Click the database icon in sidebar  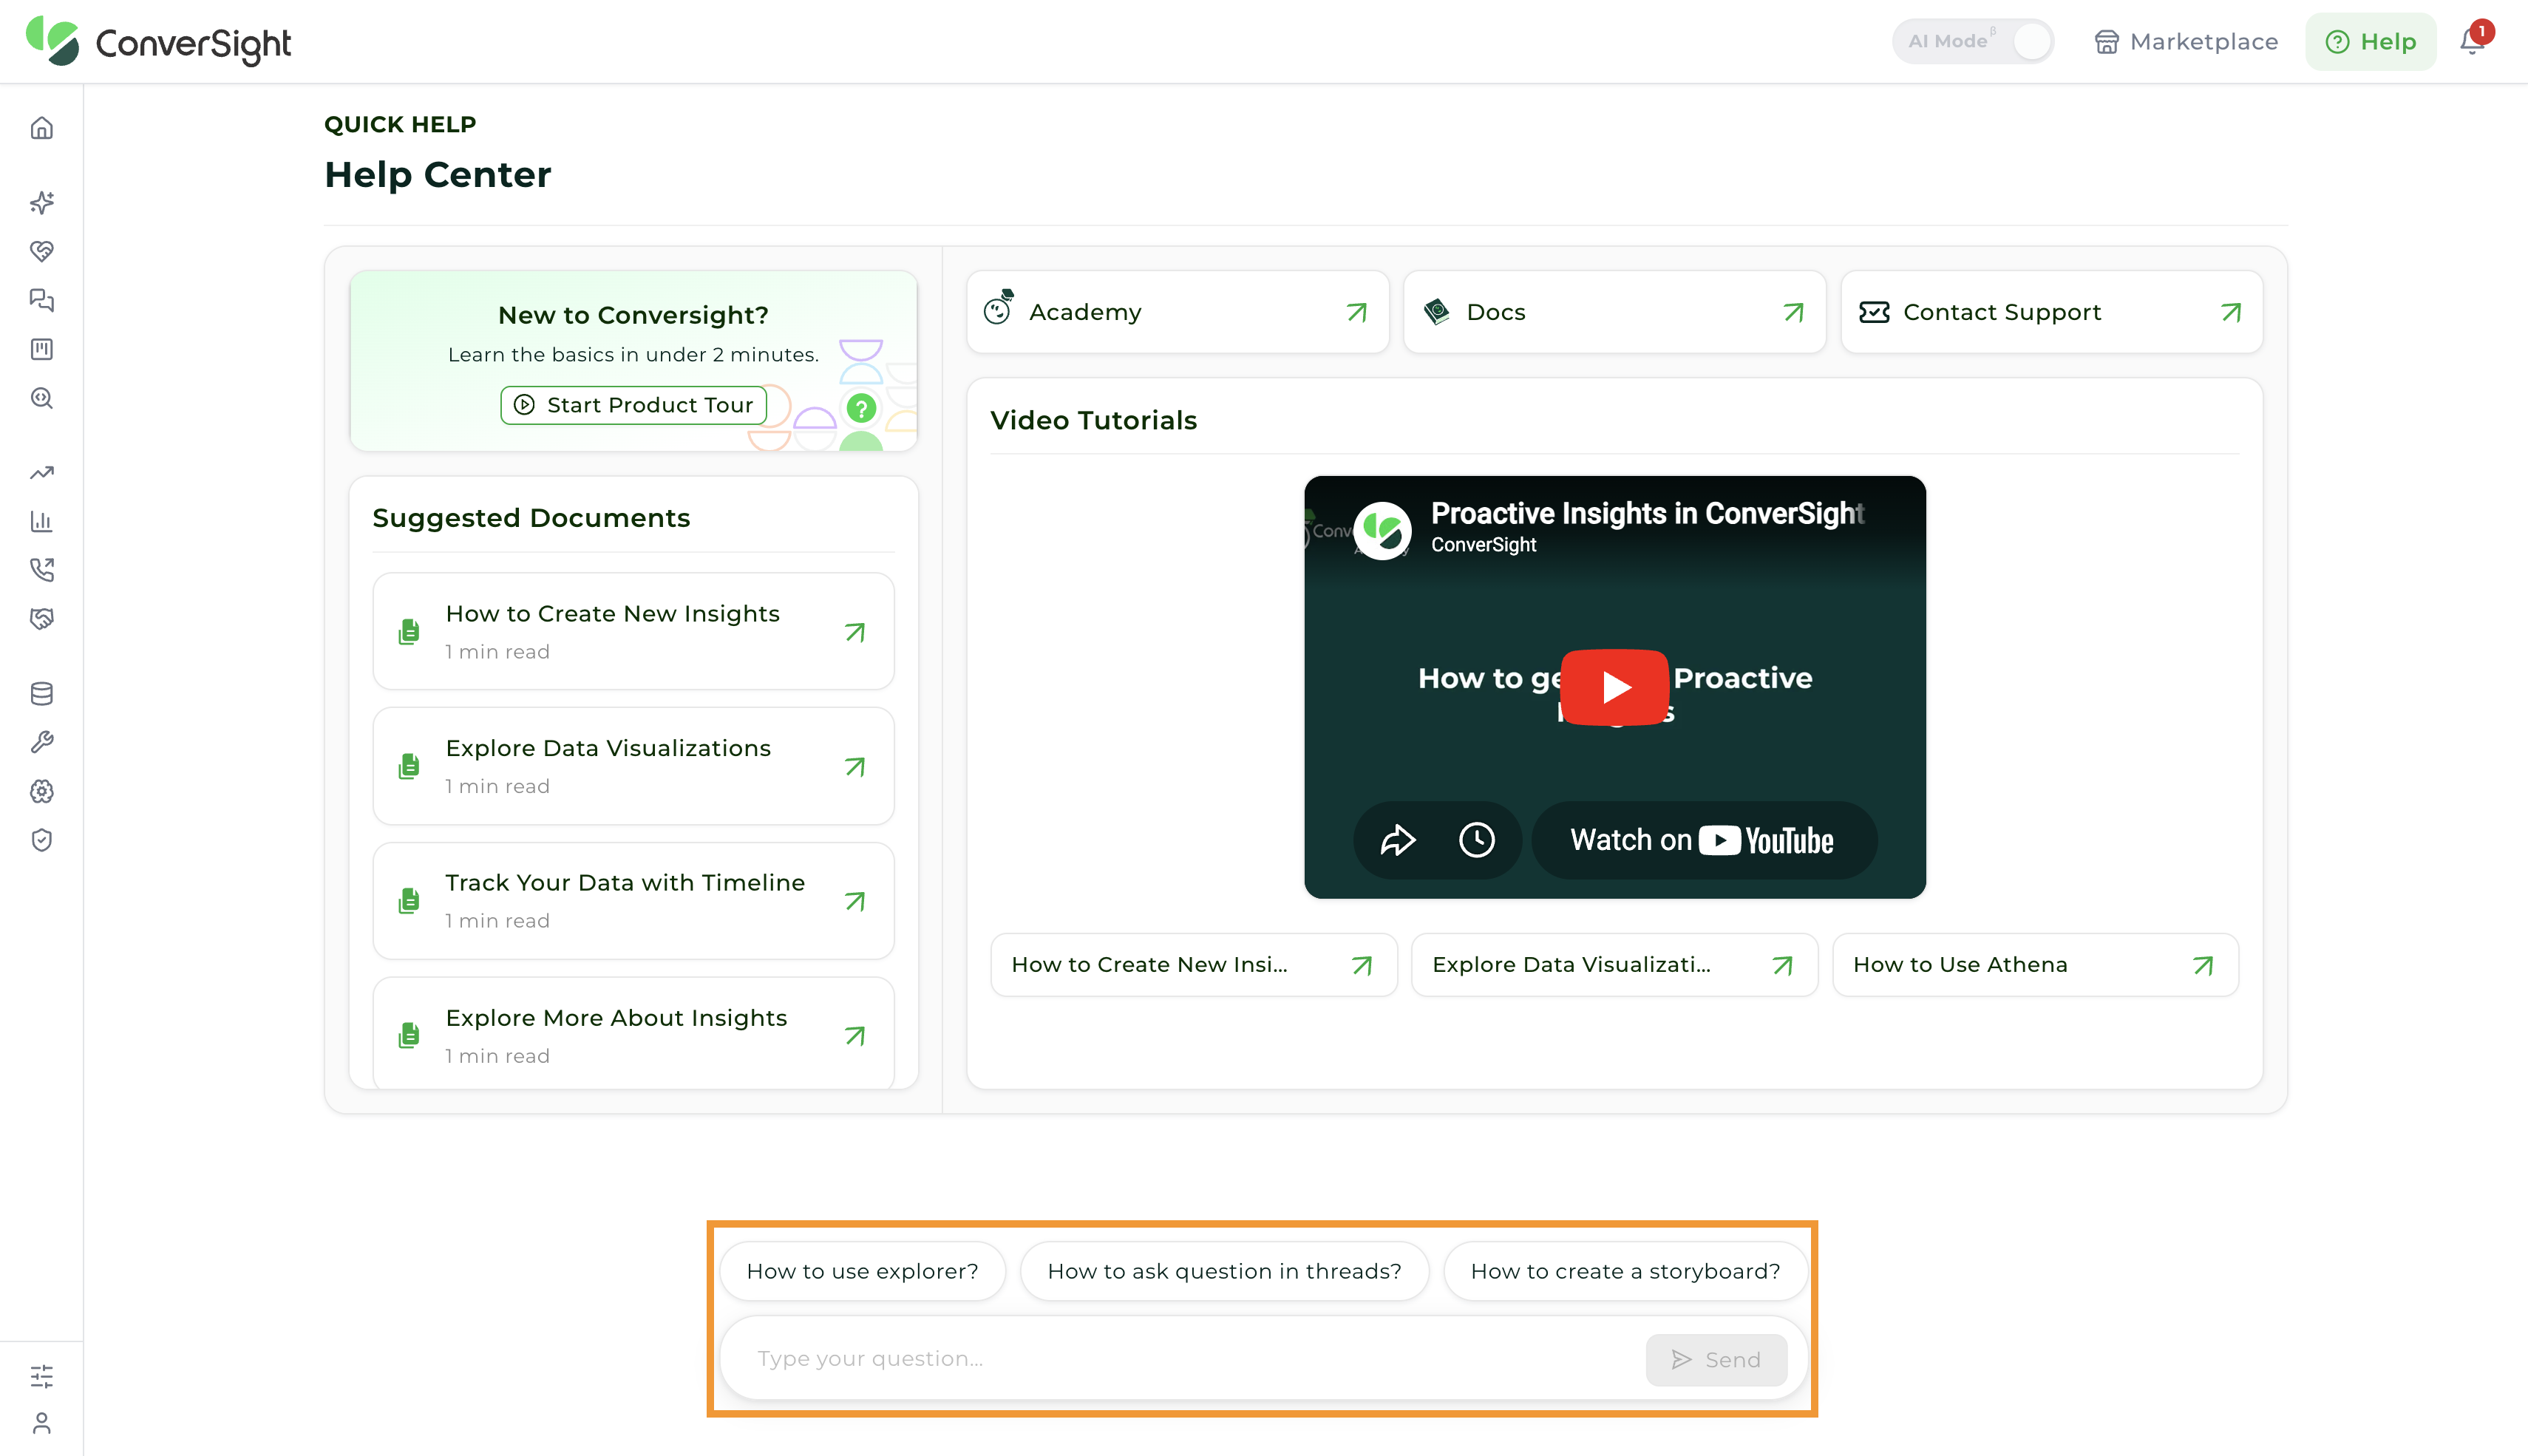pos(41,693)
